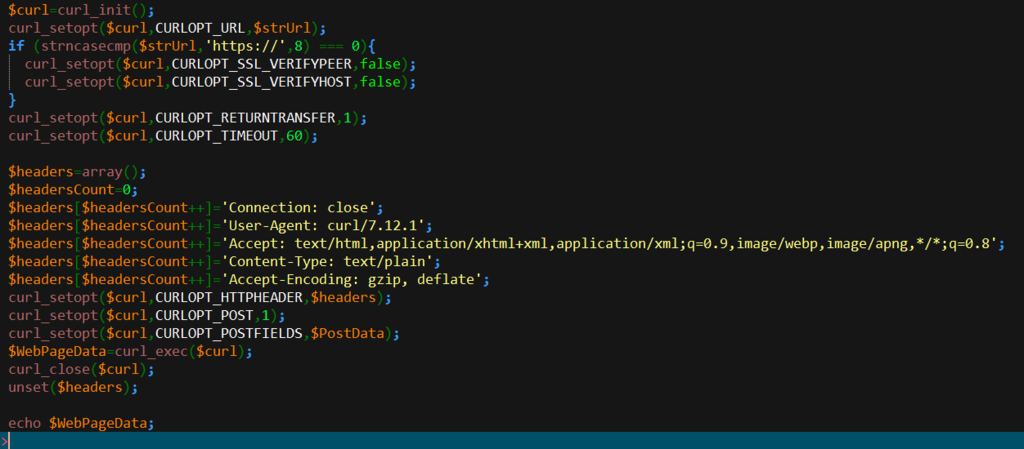The image size is (1024, 449).
Task: Click CURLOPT_SSL_VERIFYPEER constant
Action: (263, 64)
